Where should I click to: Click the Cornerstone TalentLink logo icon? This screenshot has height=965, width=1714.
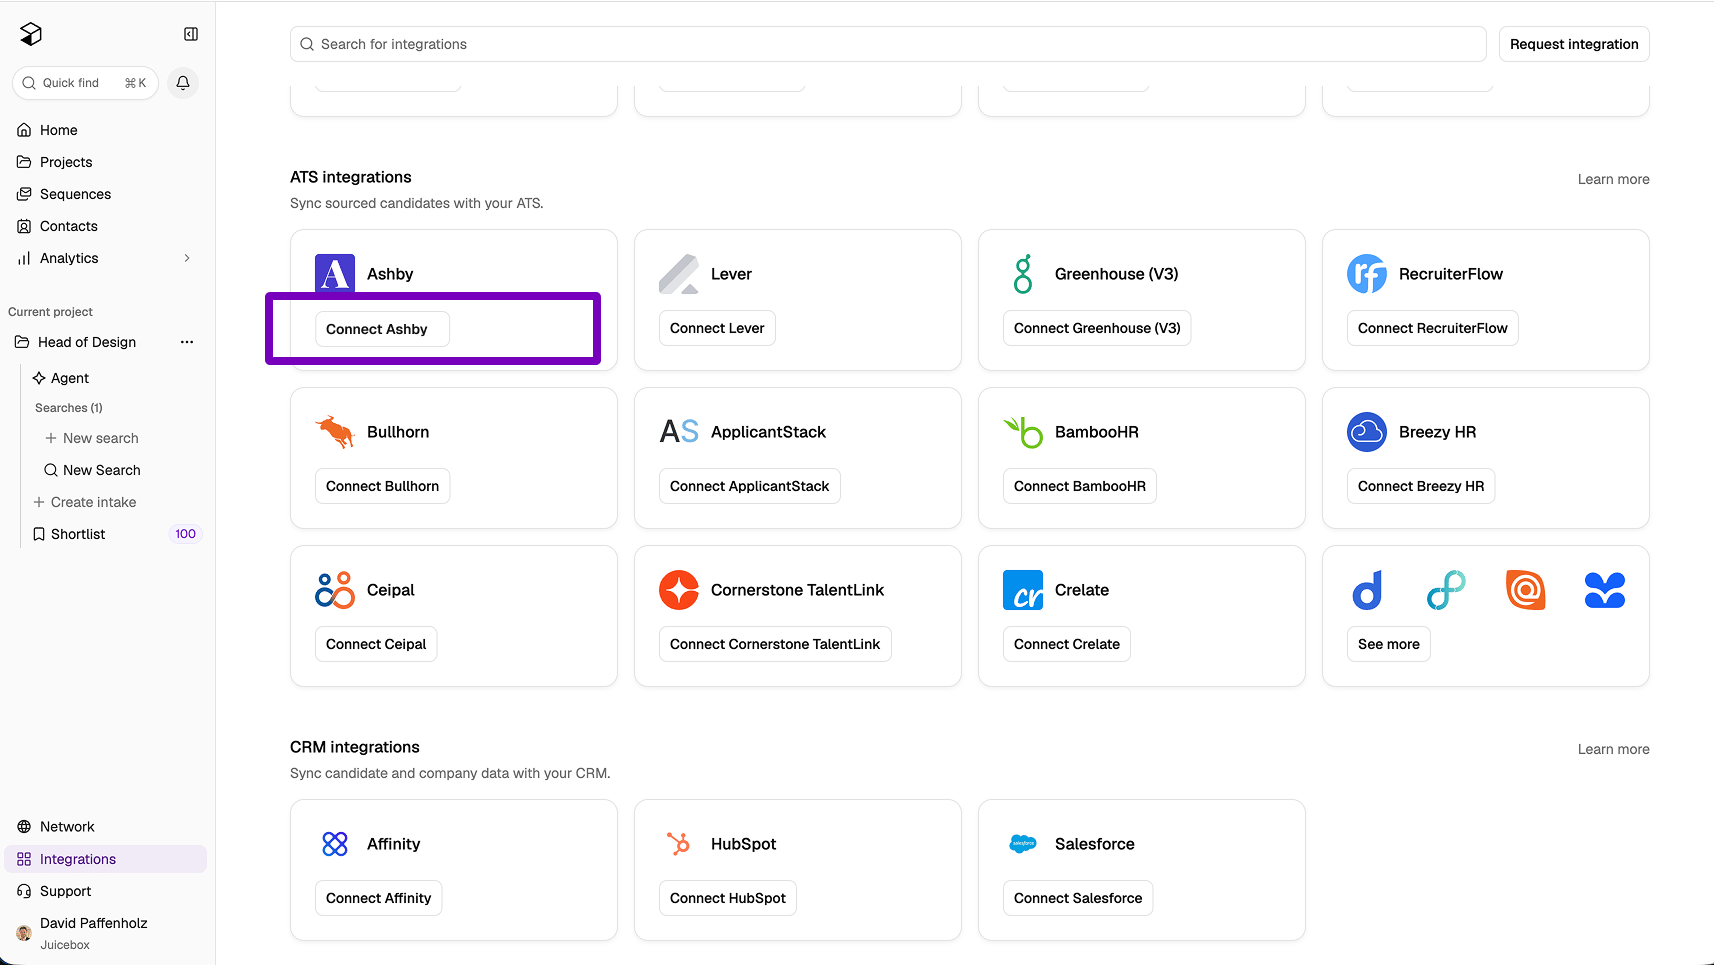point(679,590)
